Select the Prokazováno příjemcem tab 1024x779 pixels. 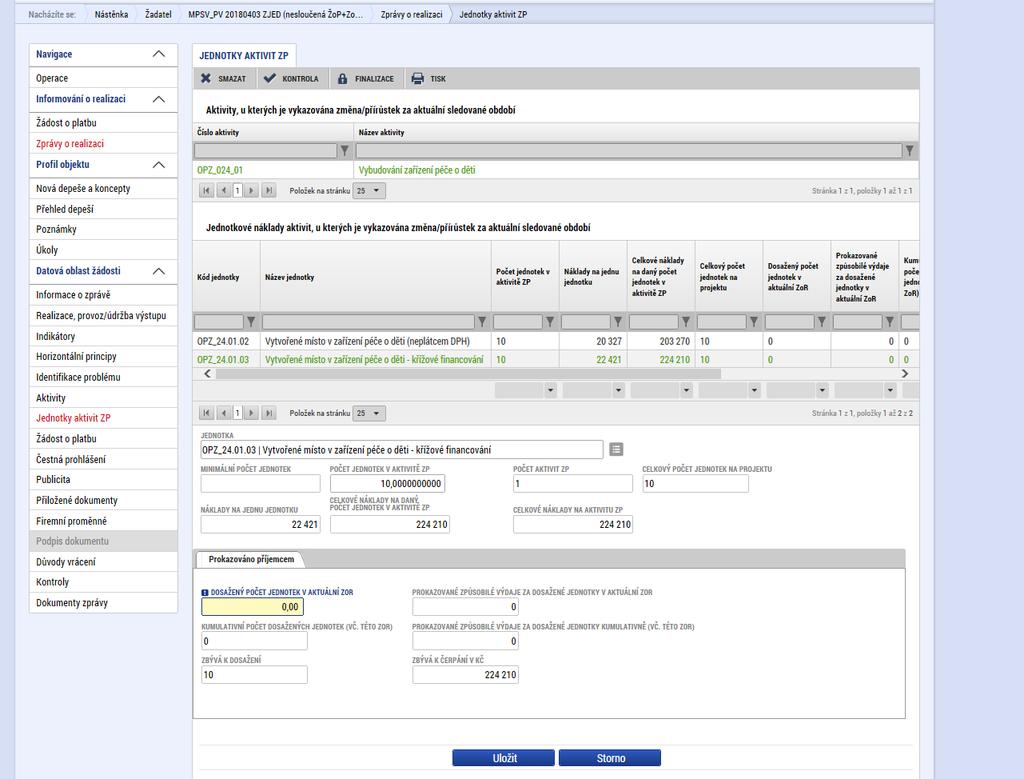251,559
